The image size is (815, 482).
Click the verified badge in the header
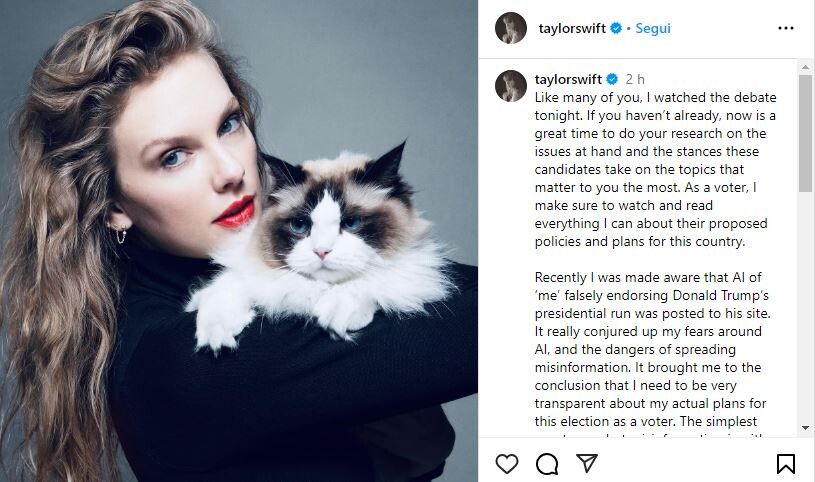616,28
